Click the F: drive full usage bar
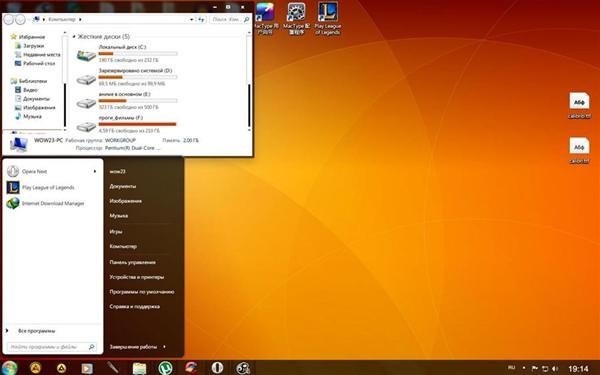 138,124
